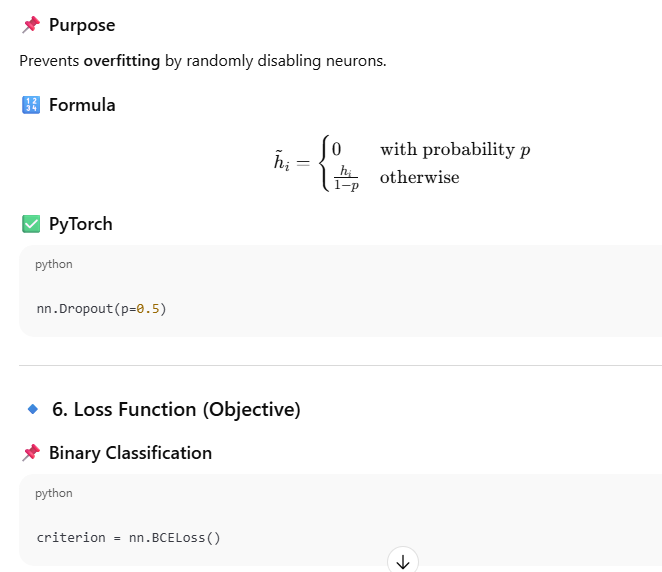Viewport: 662px width, 572px height.
Task: Click the green checkmark icon beside PyTorch
Action: 30,224
